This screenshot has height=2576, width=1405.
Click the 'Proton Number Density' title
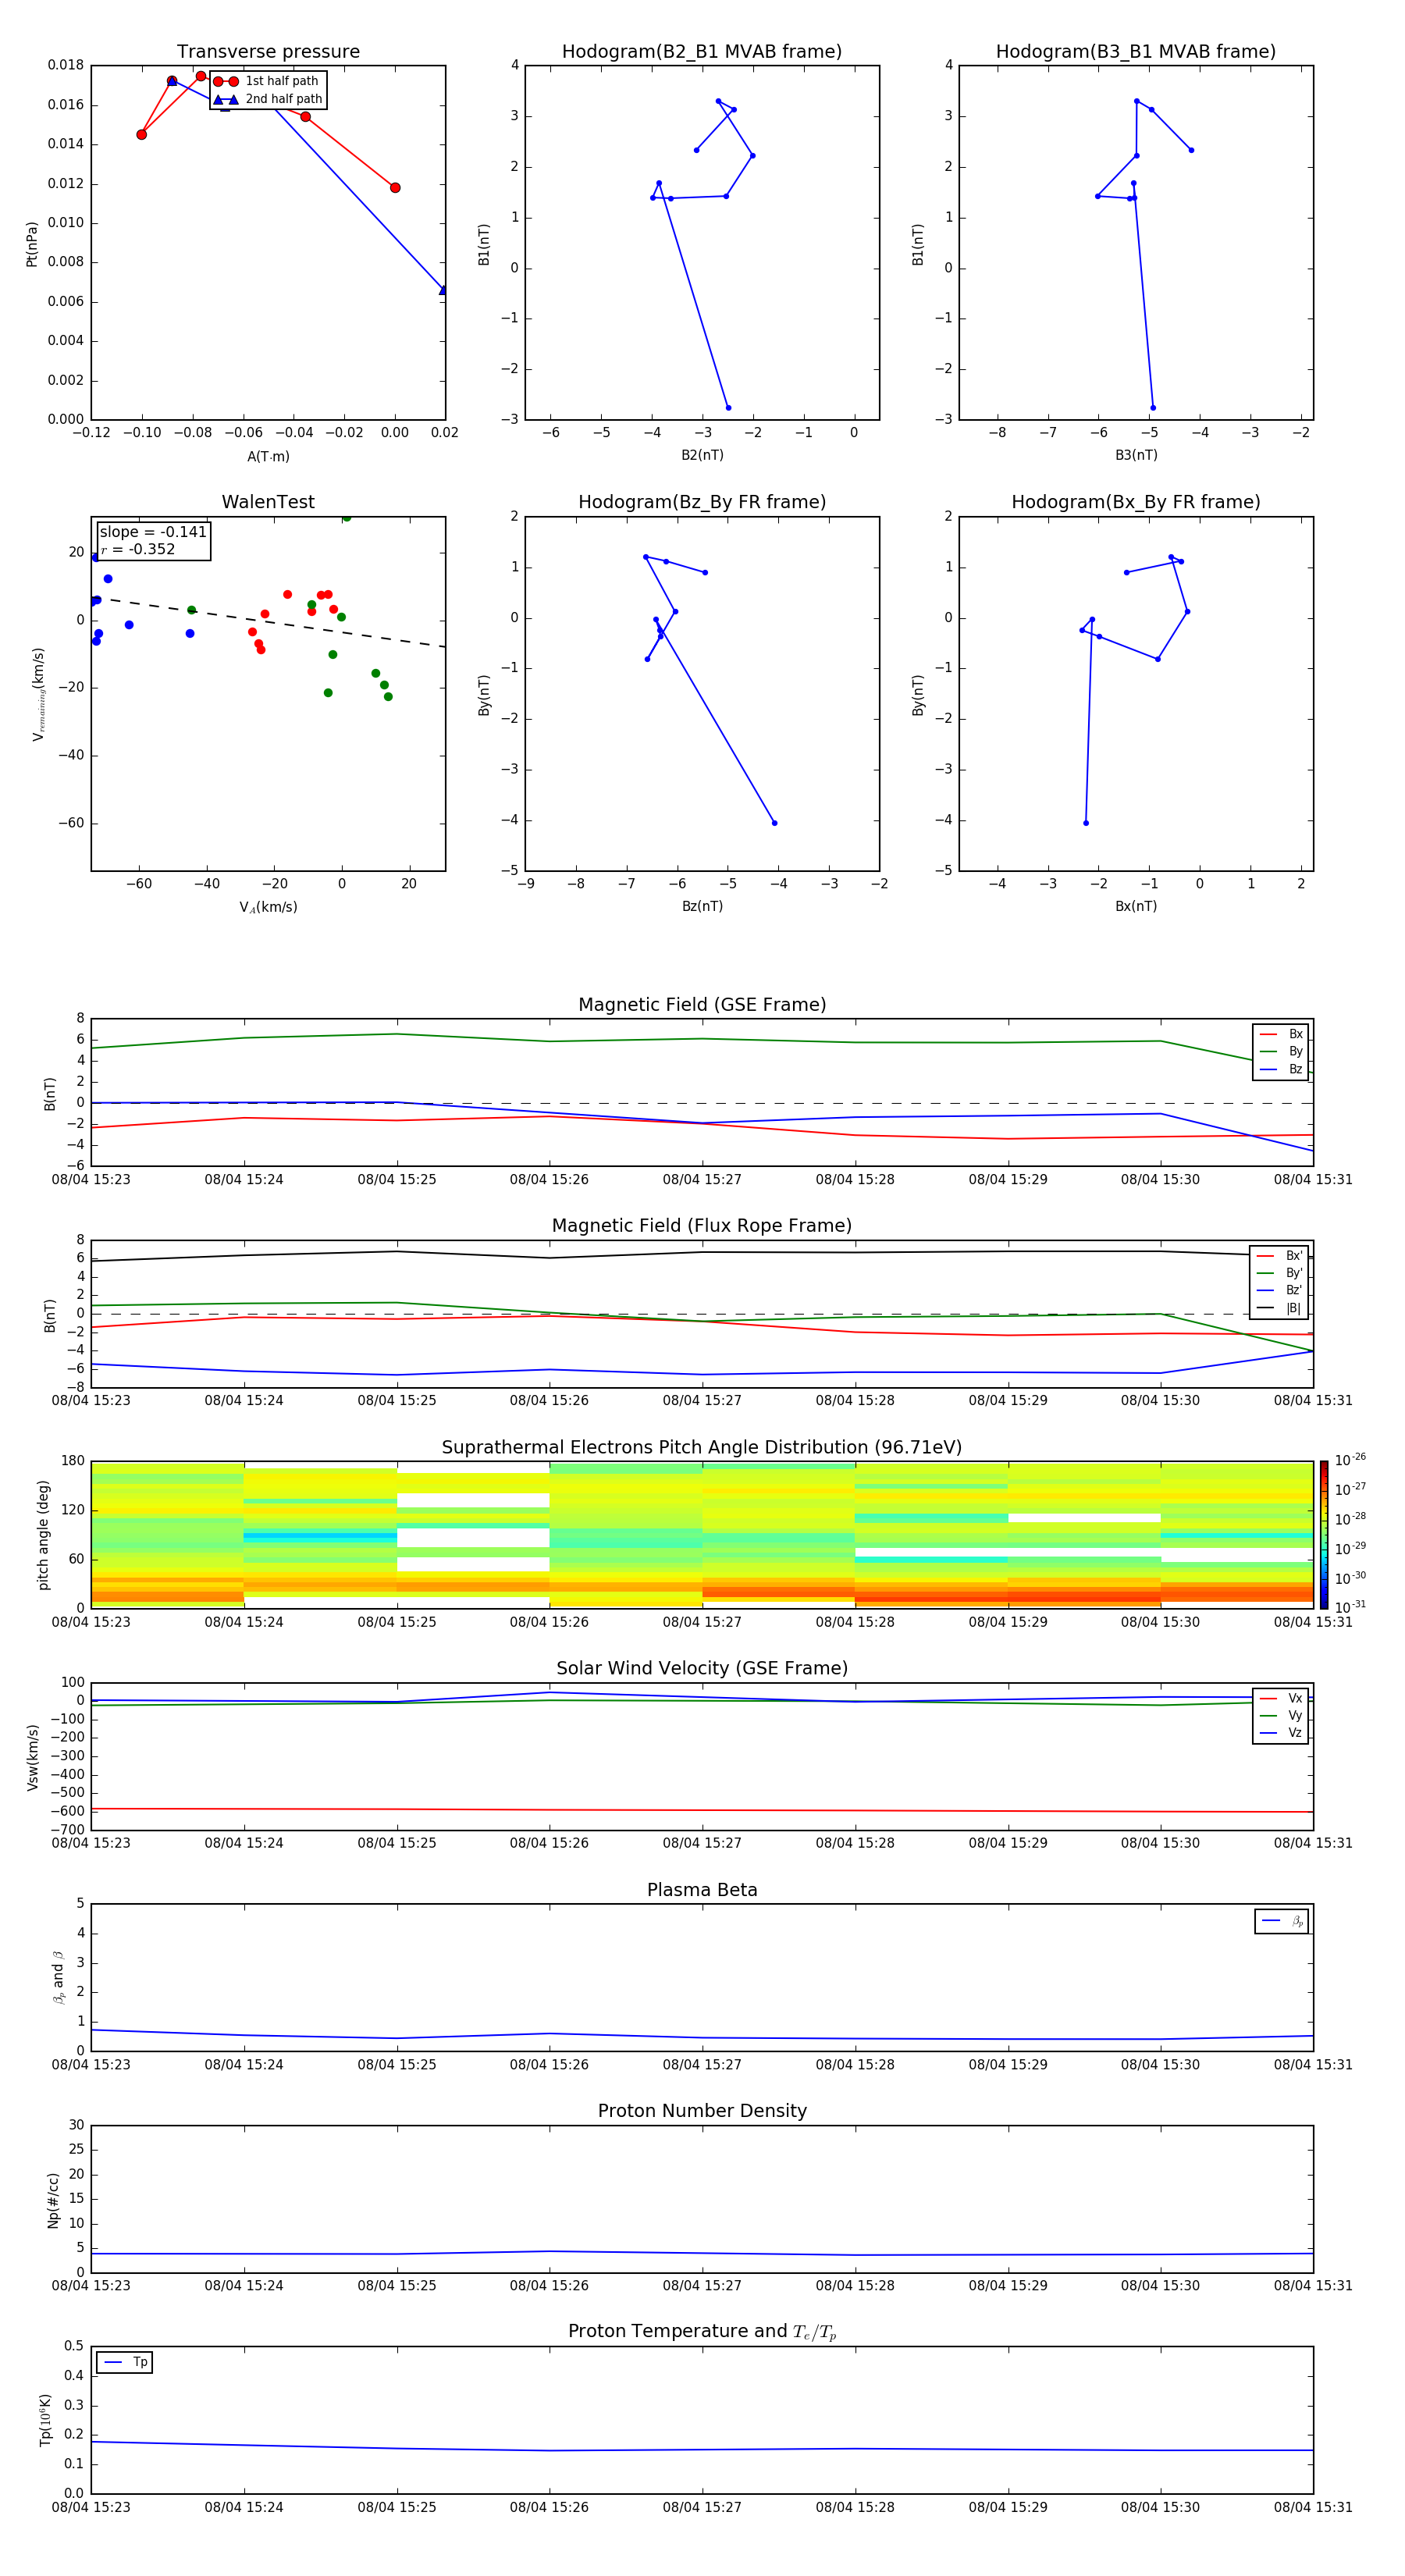click(x=702, y=2111)
